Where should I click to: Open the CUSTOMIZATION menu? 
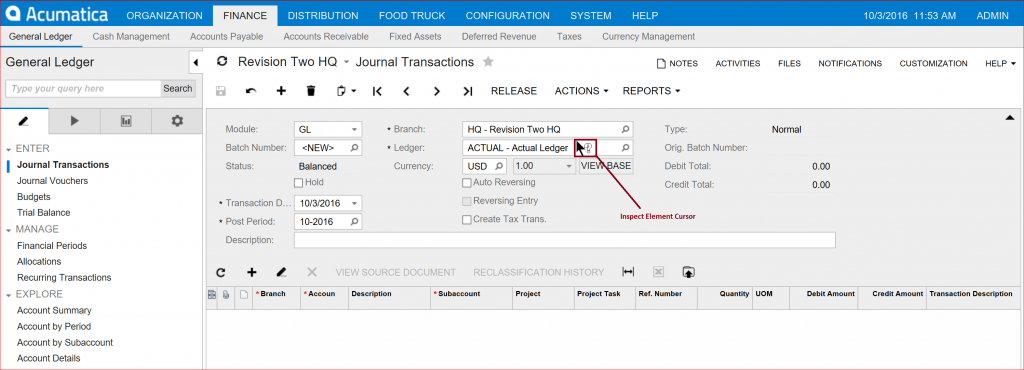[x=933, y=63]
